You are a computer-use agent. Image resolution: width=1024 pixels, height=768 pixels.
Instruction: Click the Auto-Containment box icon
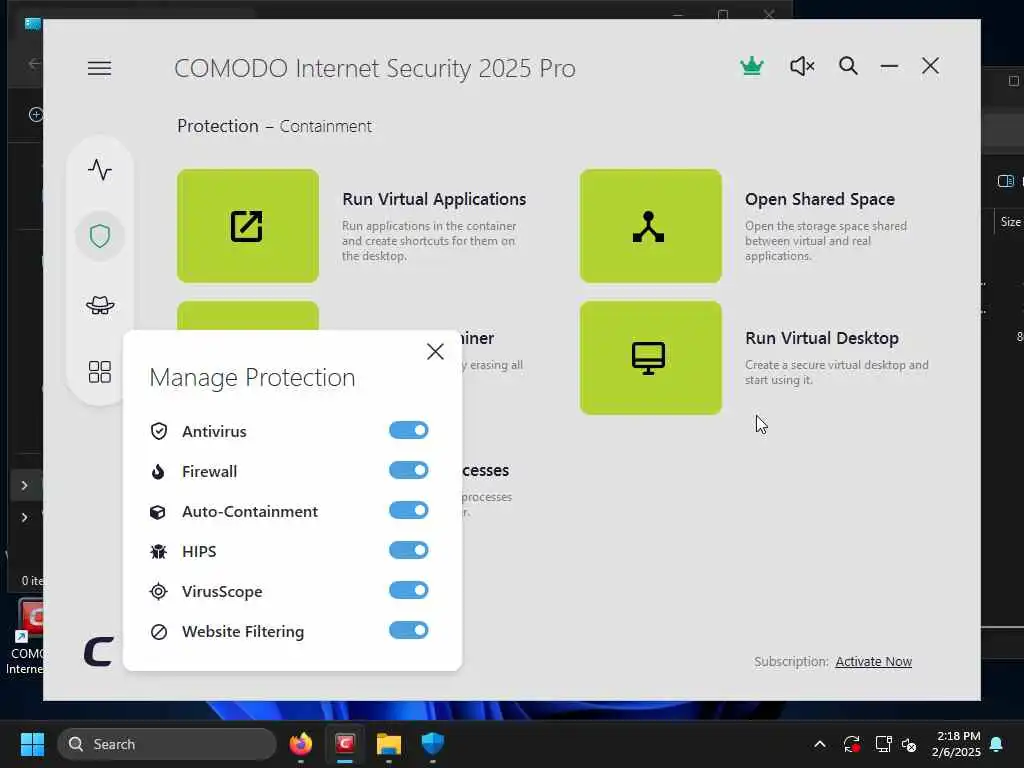tap(158, 512)
